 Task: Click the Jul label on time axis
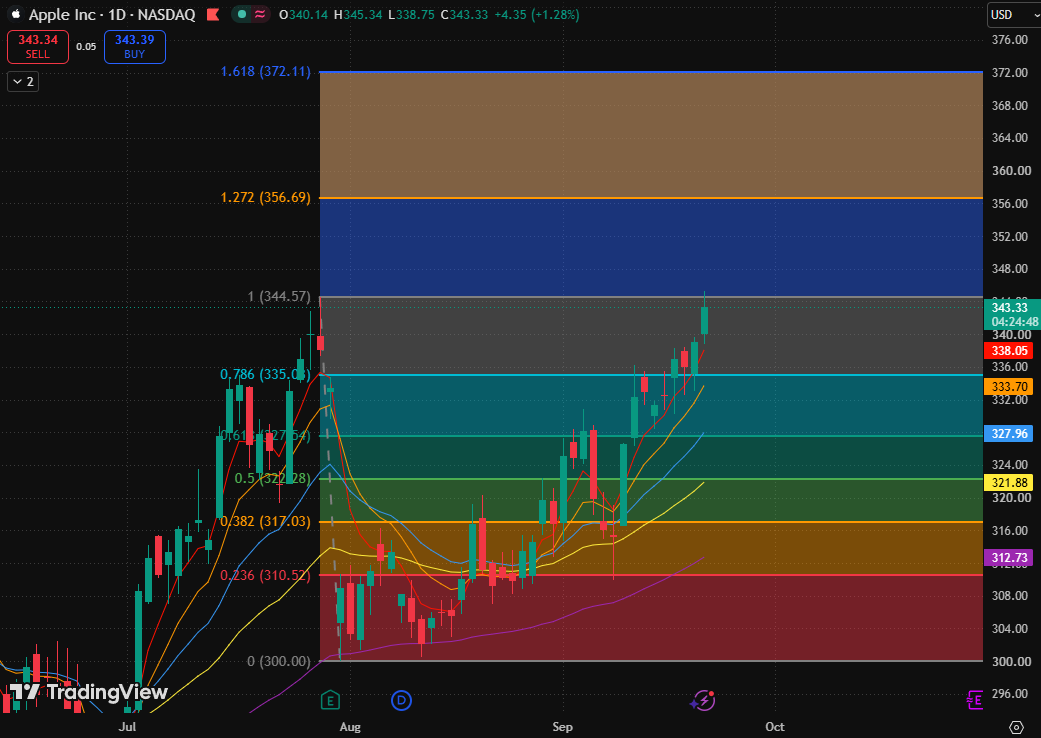[127, 727]
